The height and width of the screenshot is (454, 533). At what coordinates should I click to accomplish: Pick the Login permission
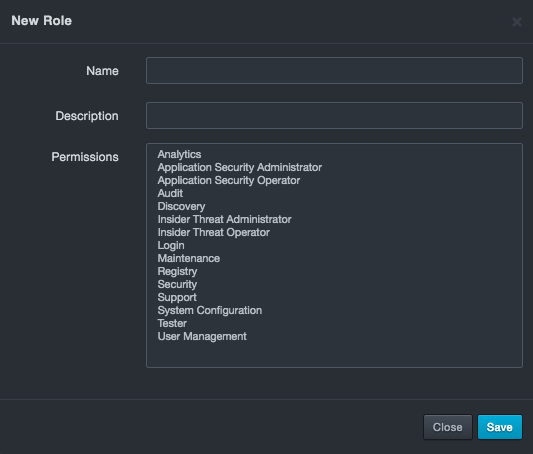(171, 245)
